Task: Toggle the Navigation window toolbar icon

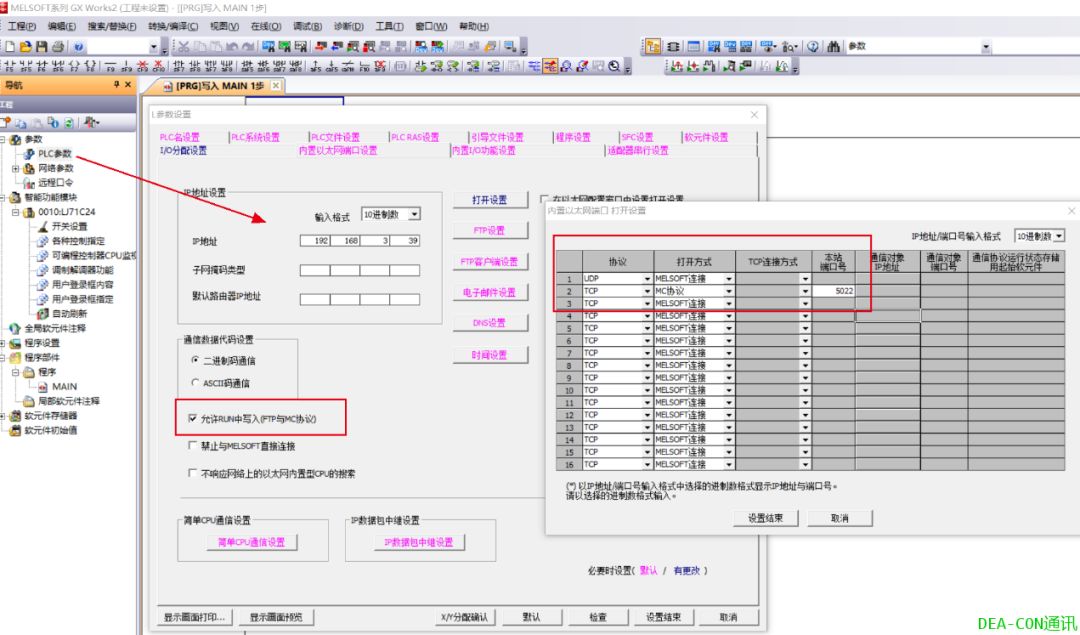Action: [x=652, y=47]
